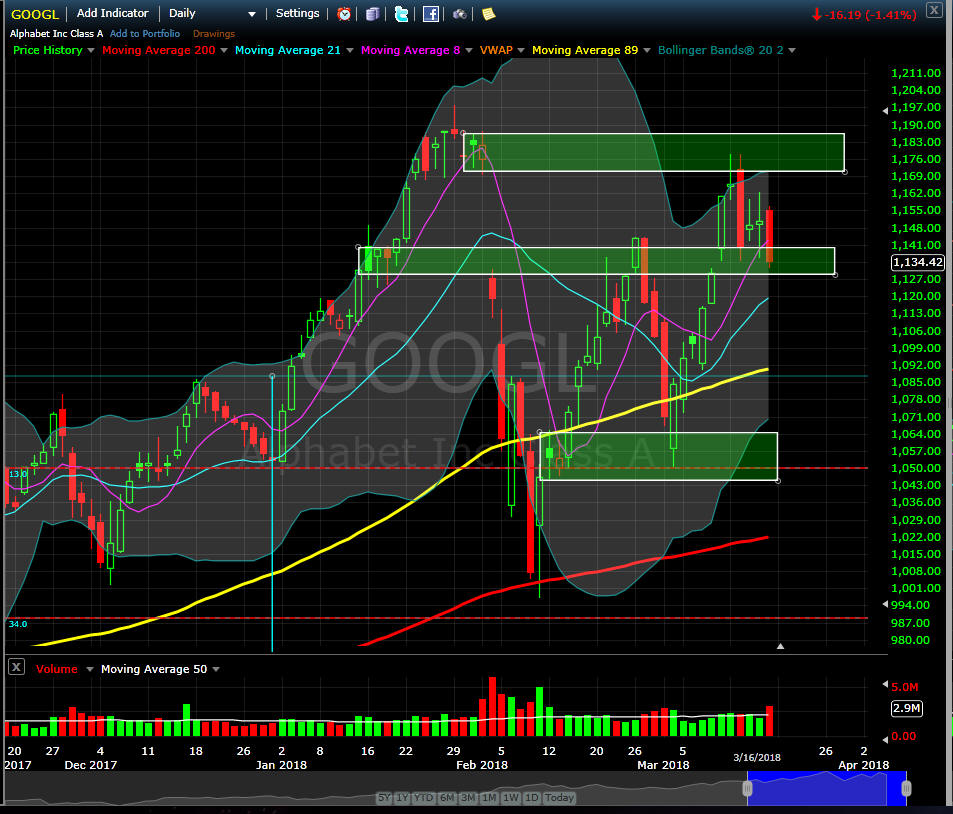Select the YTD range button
The image size is (953, 814).
click(424, 798)
